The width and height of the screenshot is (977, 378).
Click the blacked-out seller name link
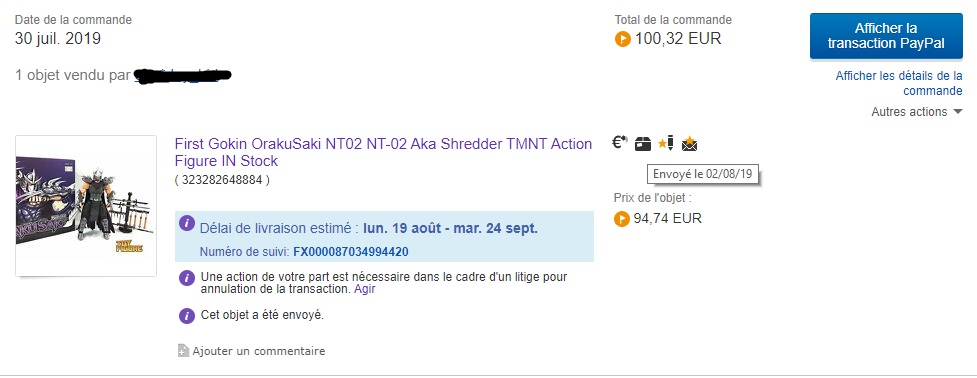(183, 75)
